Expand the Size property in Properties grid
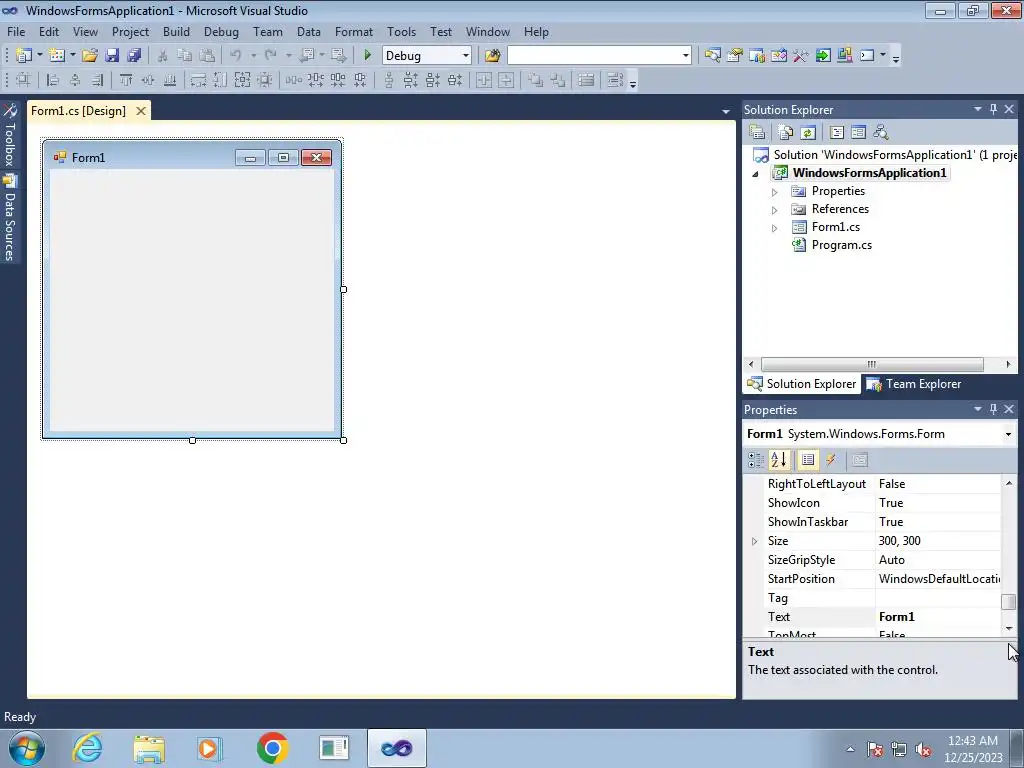 [x=754, y=541]
